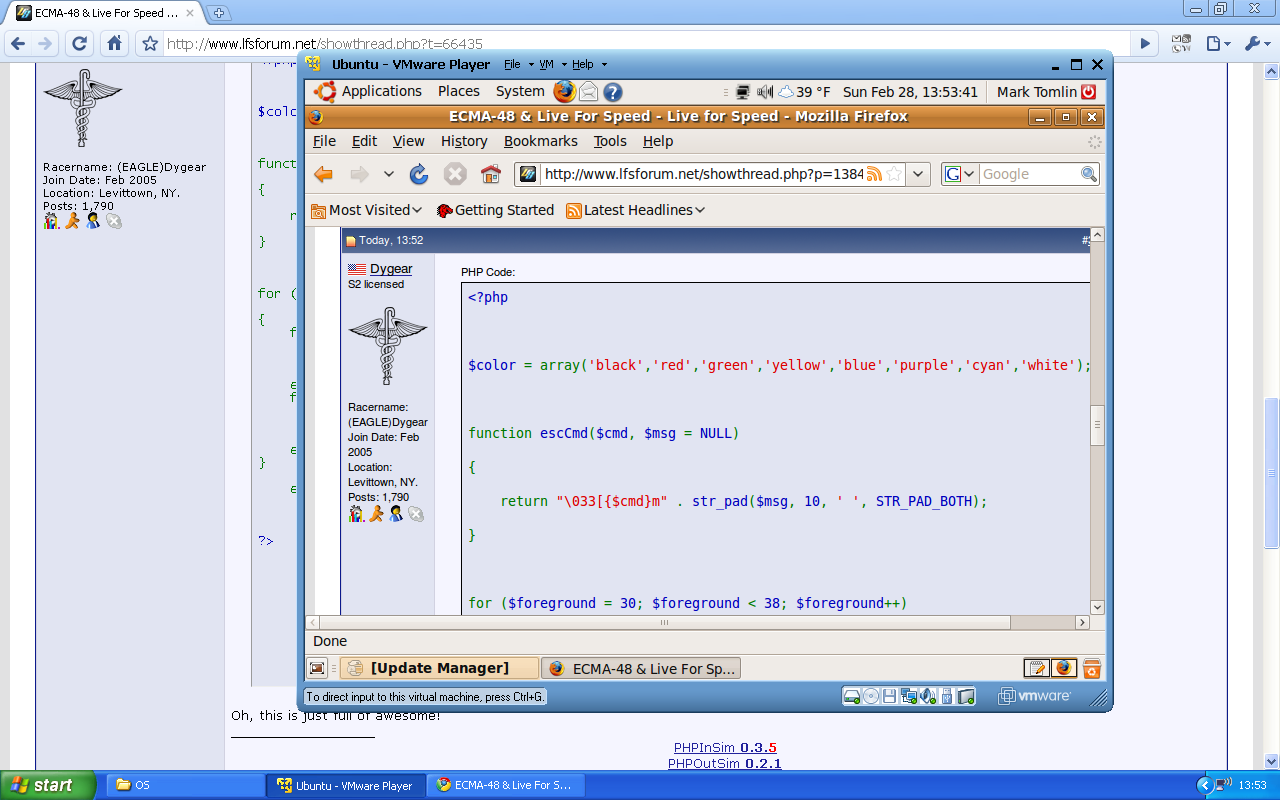Launch Firefox from the Ubuntu panel
Screen dimensions: 1280x800
565,91
